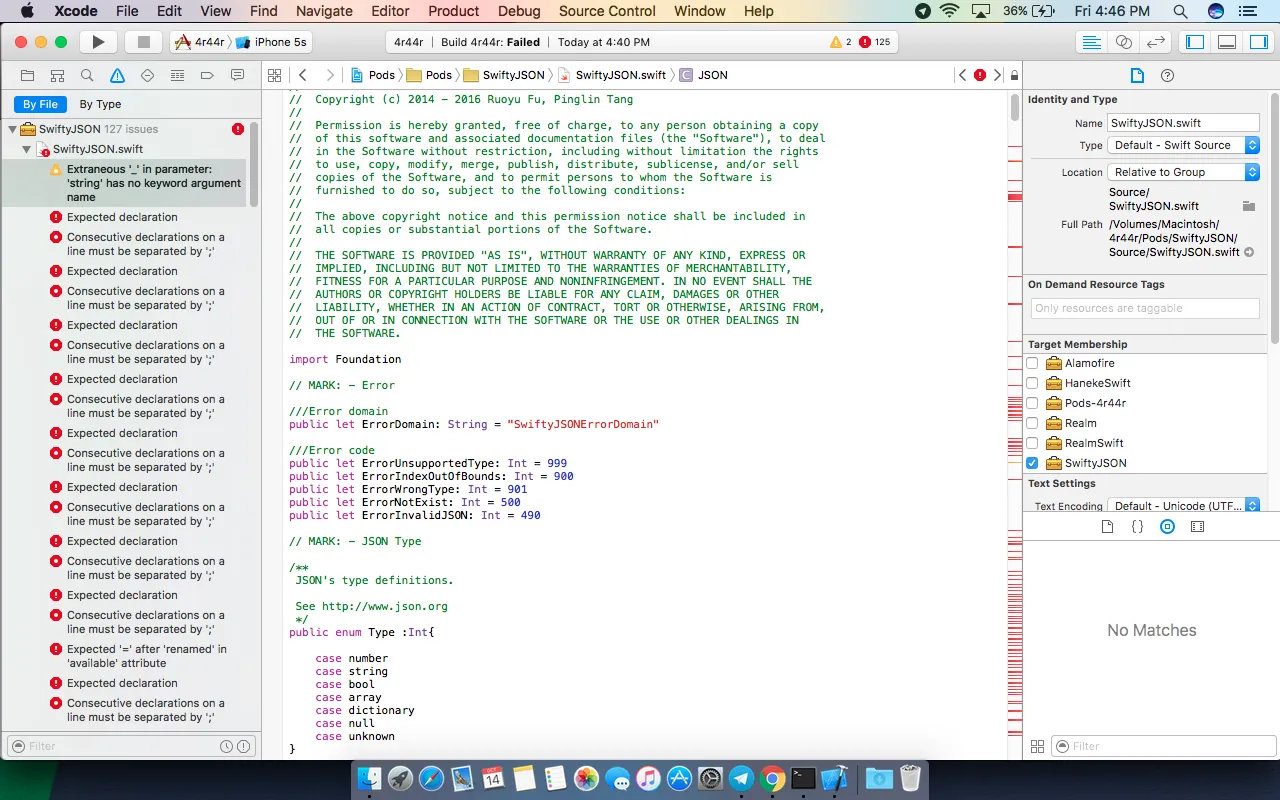Open the JSON symbol jump bar menu
The image size is (1280, 800).
[x=704, y=75]
